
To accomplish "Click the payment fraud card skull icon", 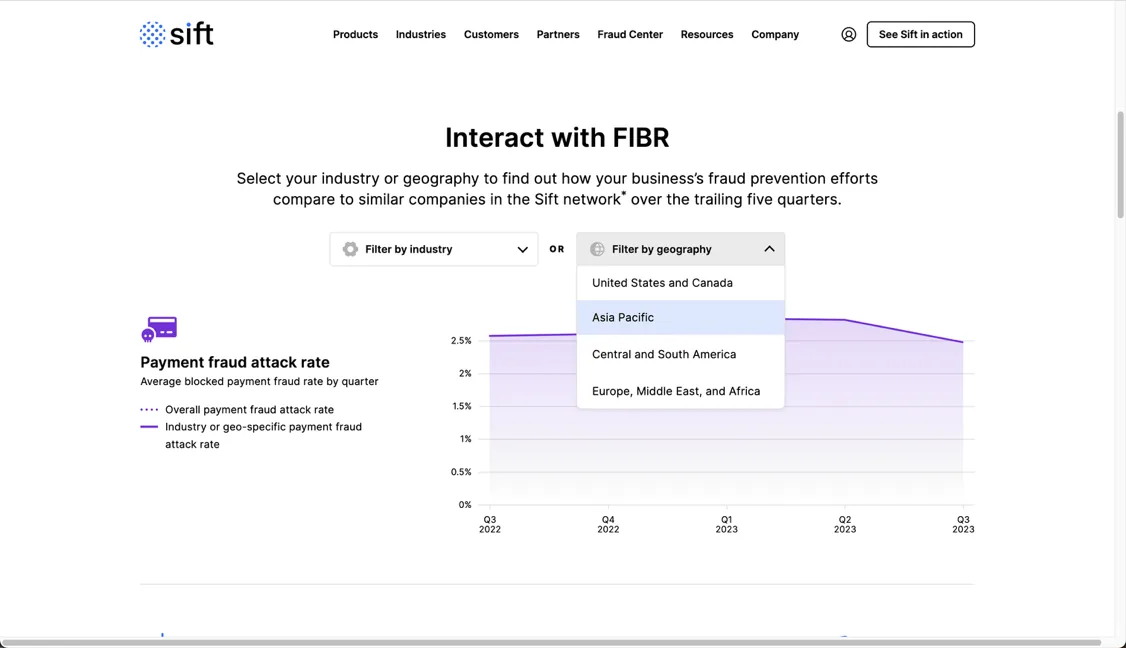I will point(159,329).
